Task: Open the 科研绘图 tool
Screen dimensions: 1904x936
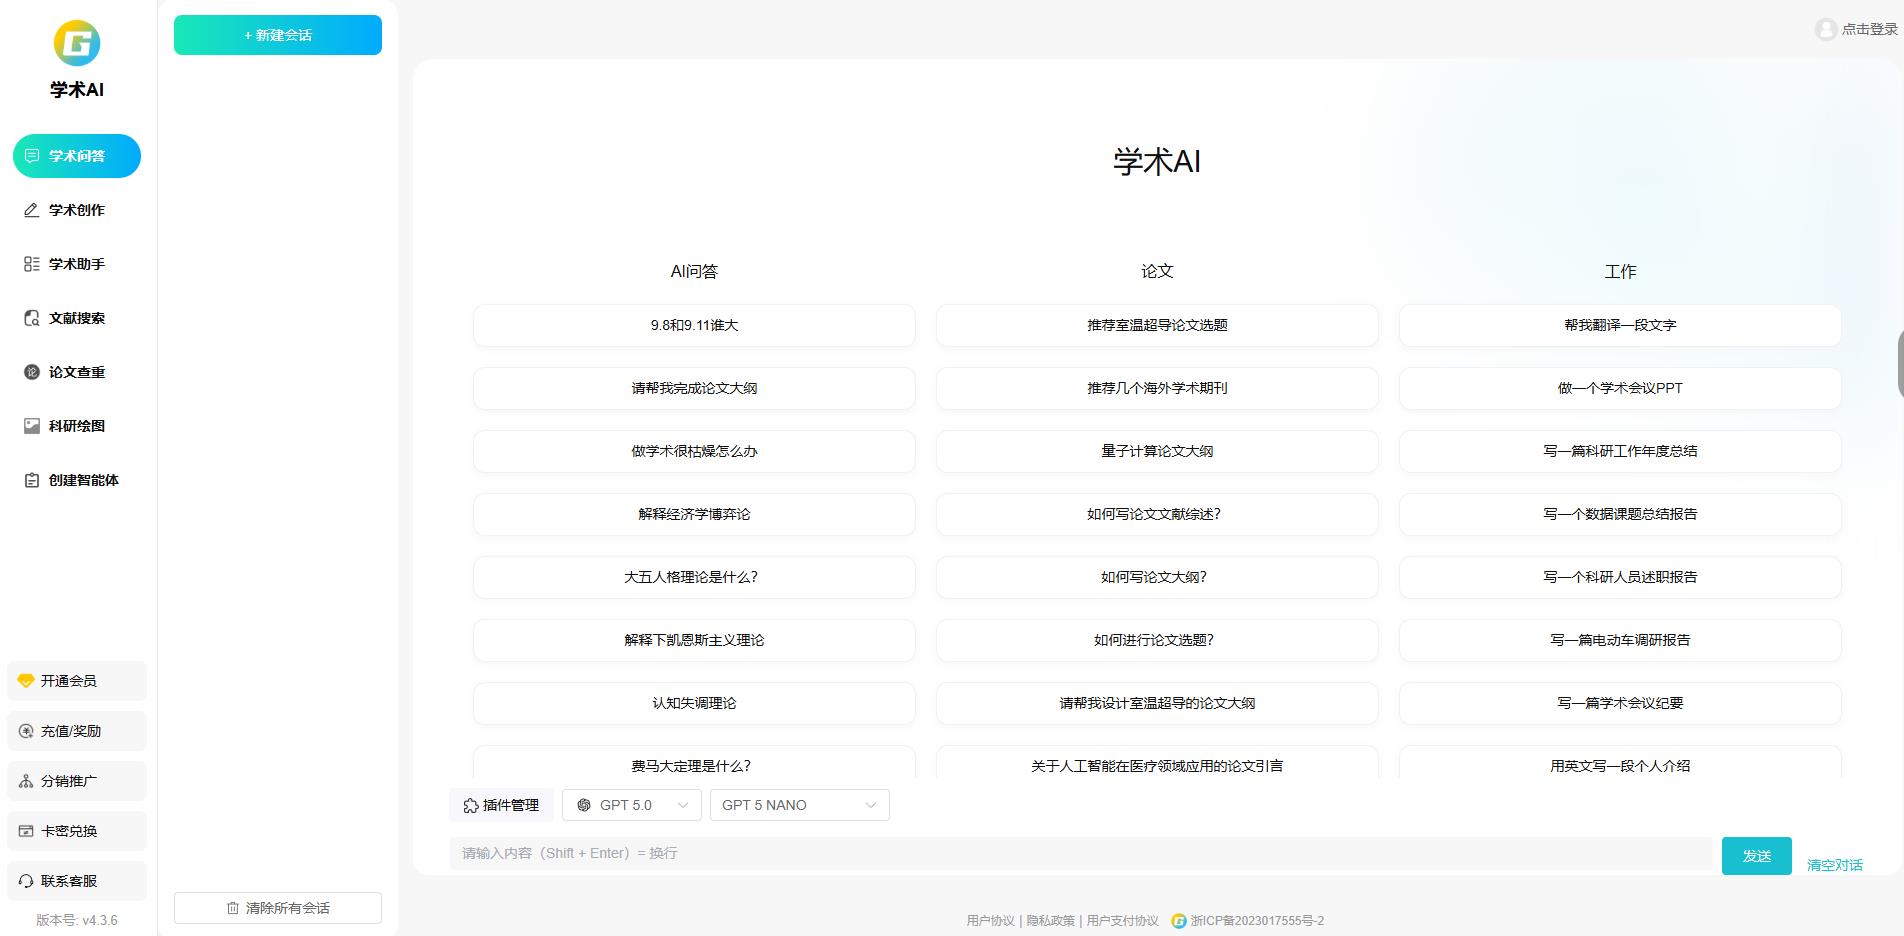Action: click(77, 426)
